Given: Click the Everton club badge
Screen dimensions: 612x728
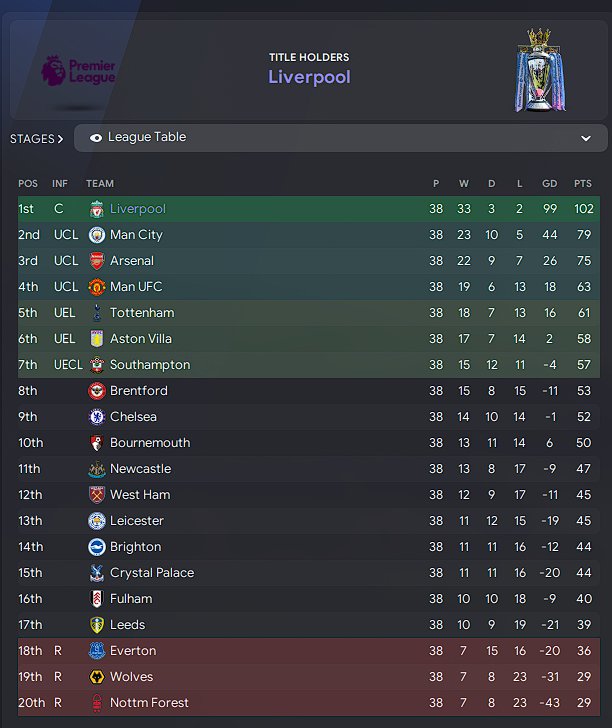Looking at the screenshot, I should [x=96, y=651].
